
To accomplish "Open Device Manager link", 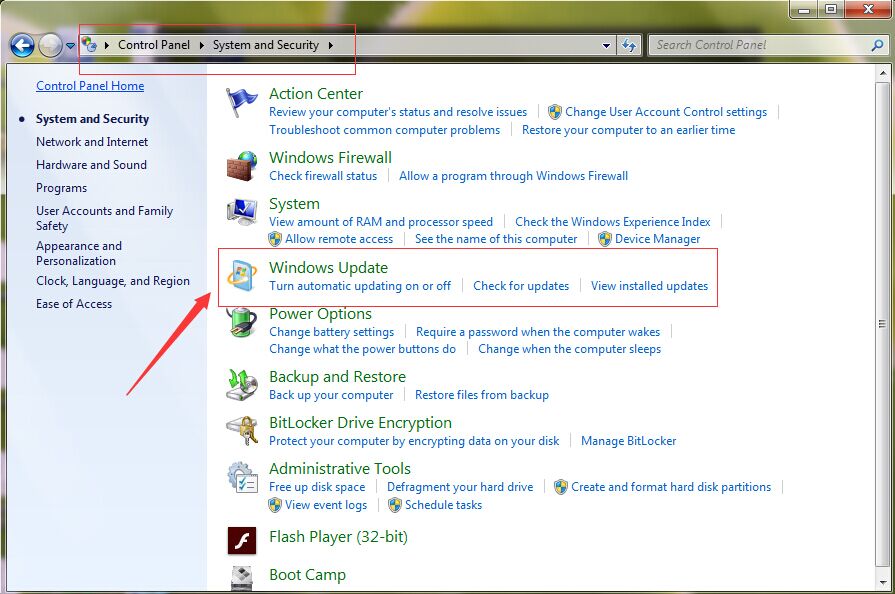I will 658,239.
